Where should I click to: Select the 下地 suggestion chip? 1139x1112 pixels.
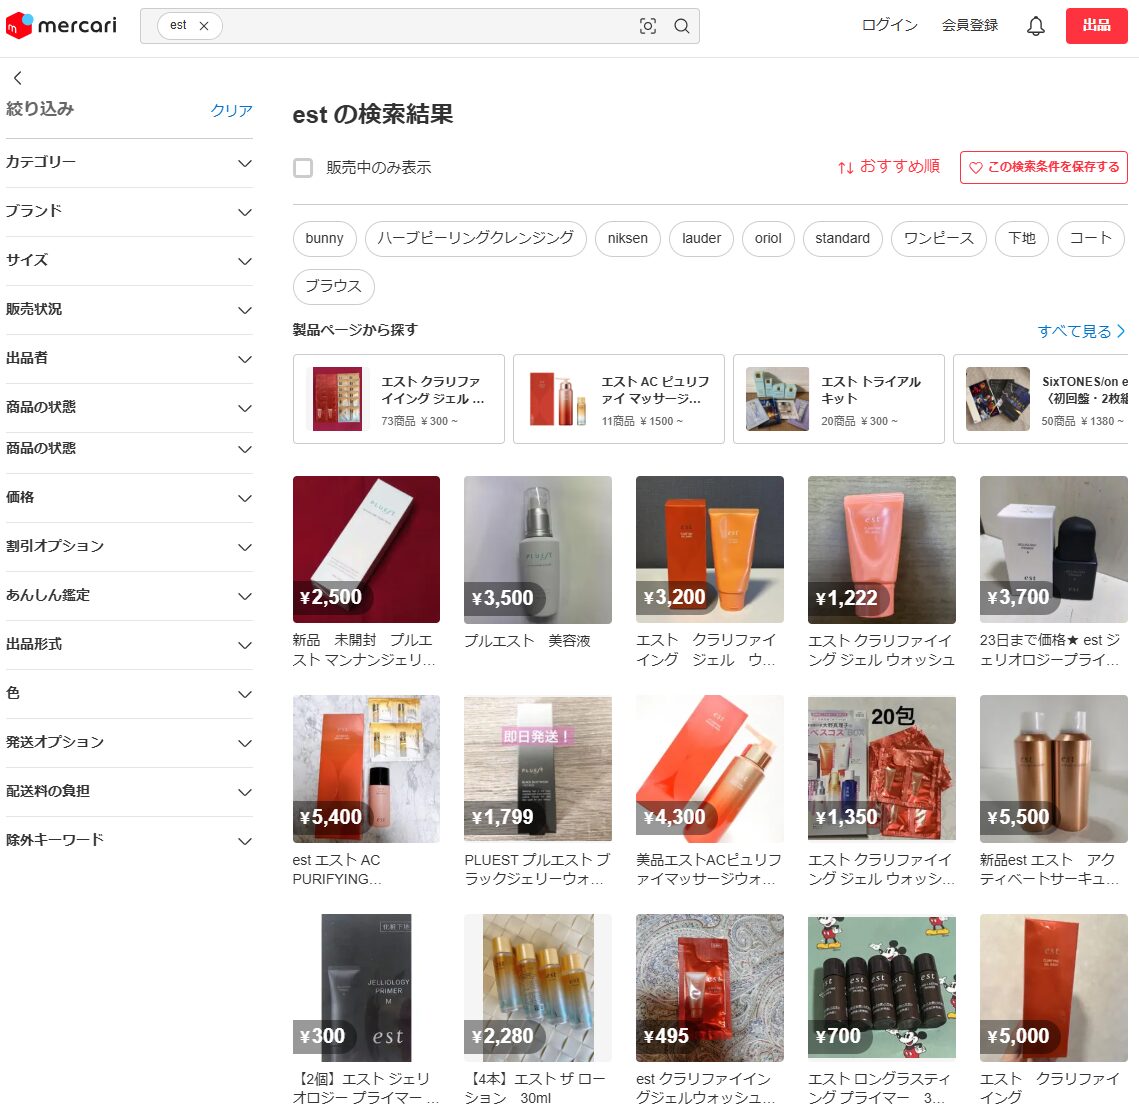tap(1021, 239)
